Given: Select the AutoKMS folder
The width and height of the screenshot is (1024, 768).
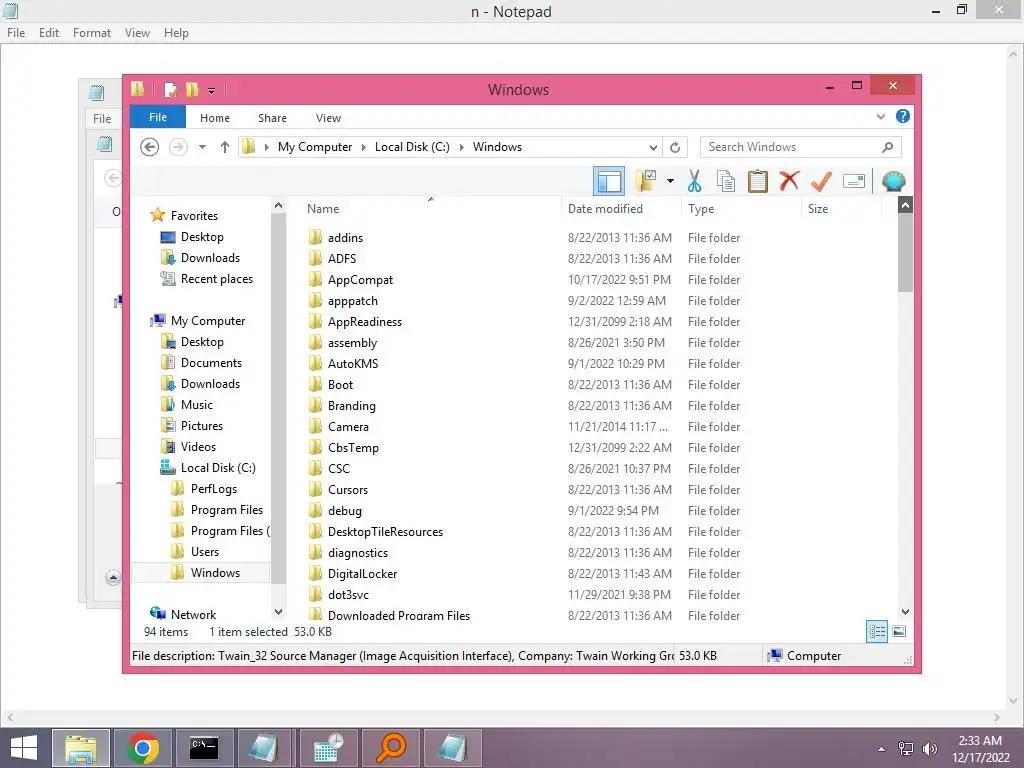Looking at the screenshot, I should tap(353, 364).
